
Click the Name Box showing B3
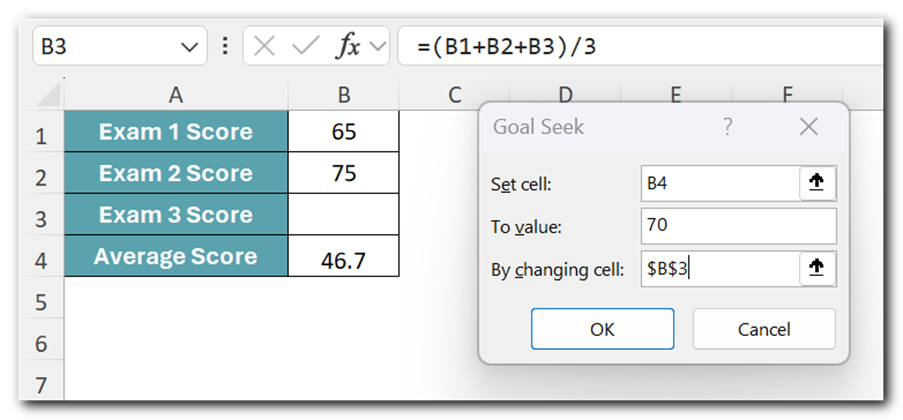click(120, 46)
